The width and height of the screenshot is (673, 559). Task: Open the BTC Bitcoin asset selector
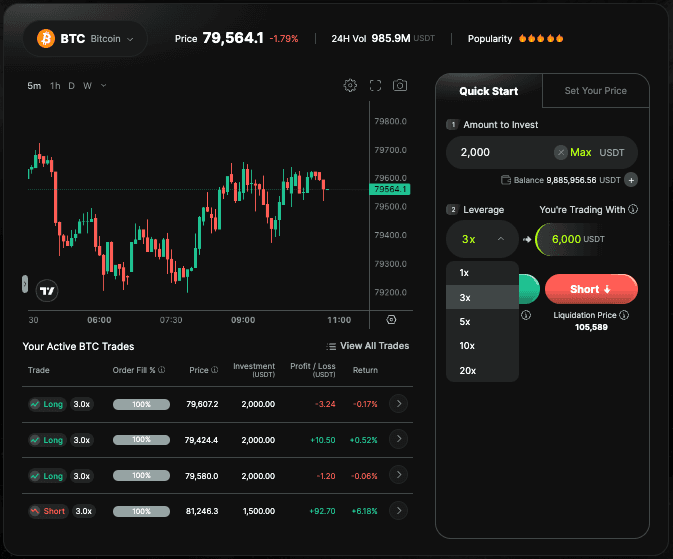click(85, 39)
